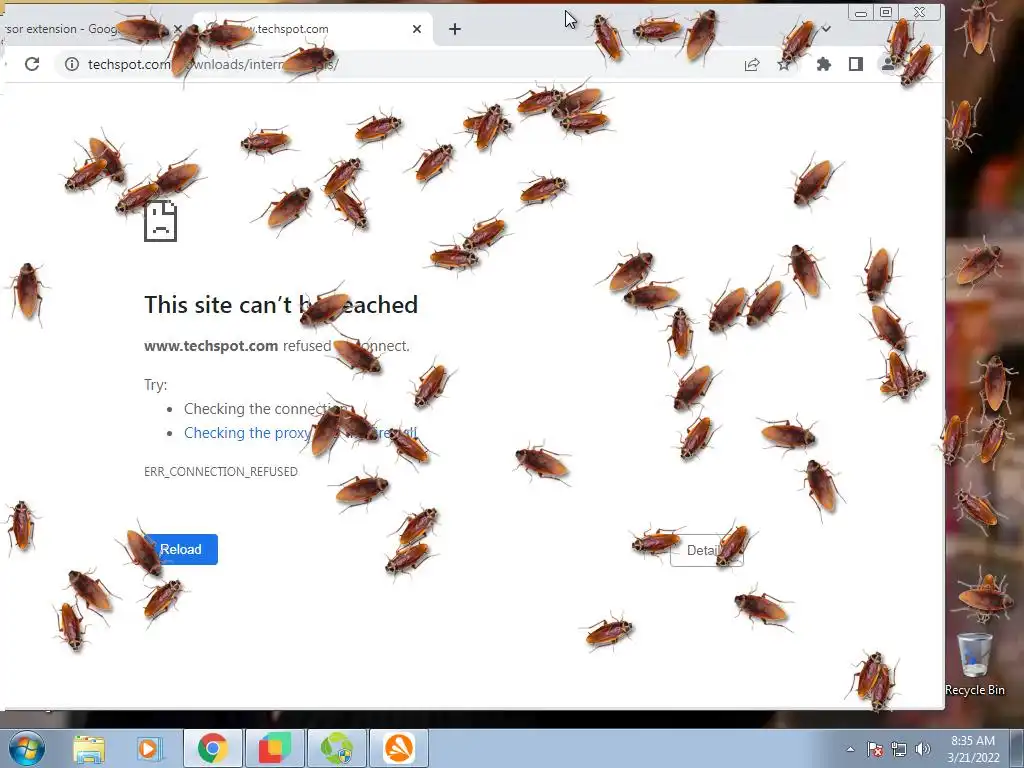Open the Recycle Bin desktop icon
This screenshot has width=1024, height=768.
tap(974, 664)
